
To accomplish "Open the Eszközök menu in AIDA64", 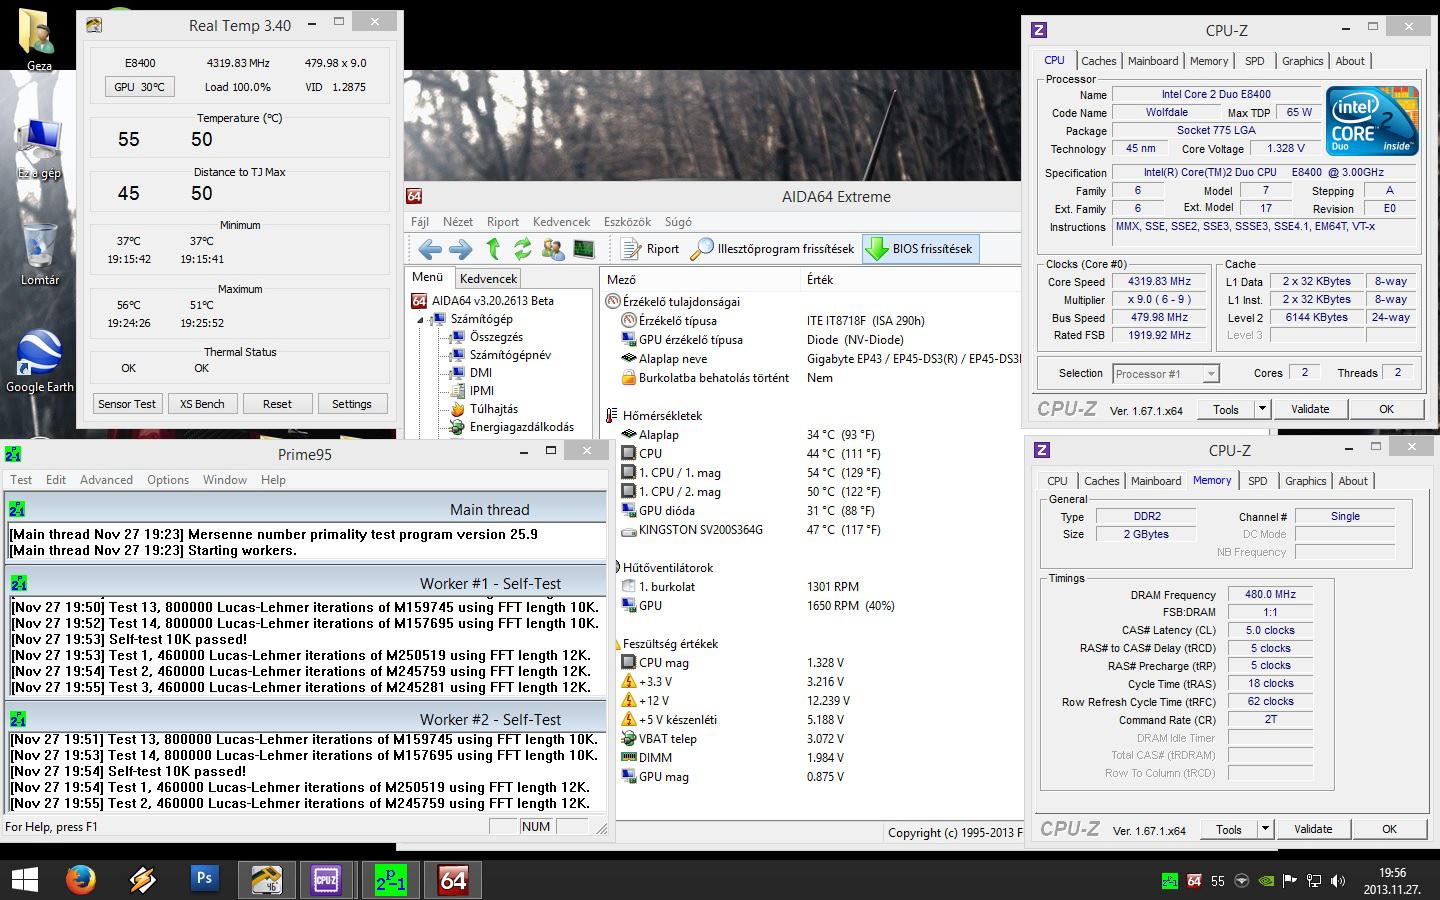I will [627, 222].
